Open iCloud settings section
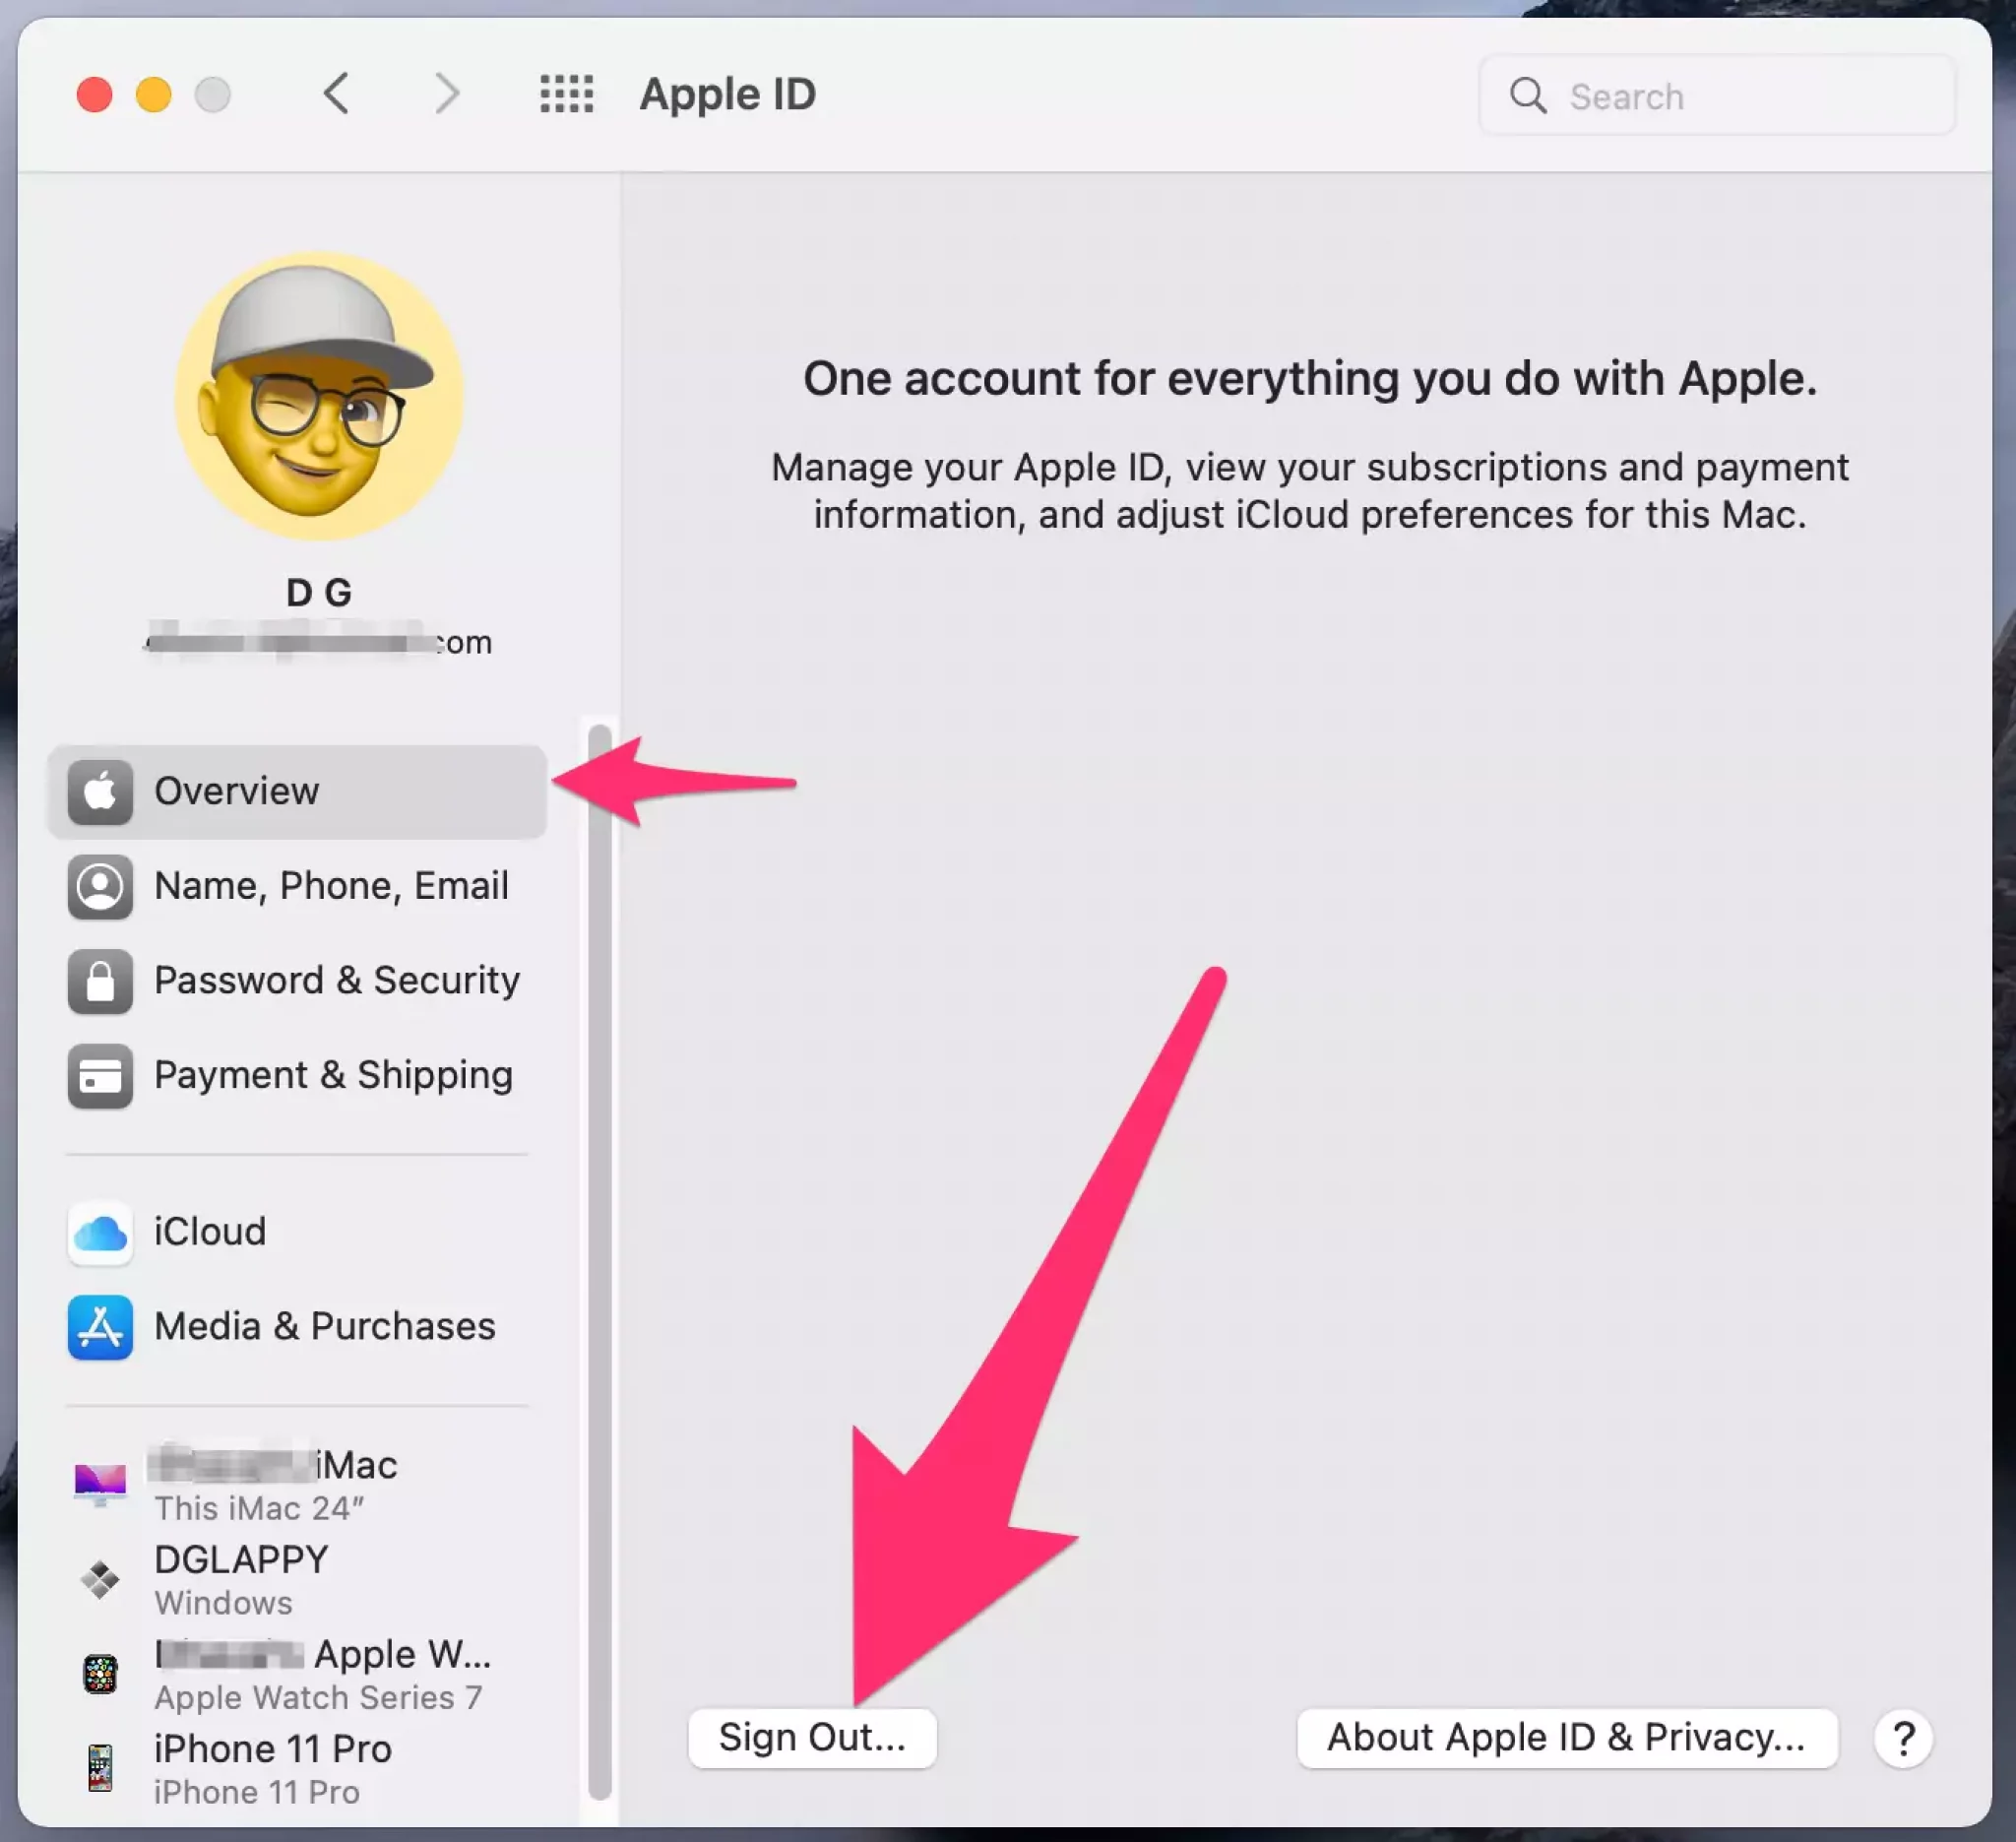 297,1232
